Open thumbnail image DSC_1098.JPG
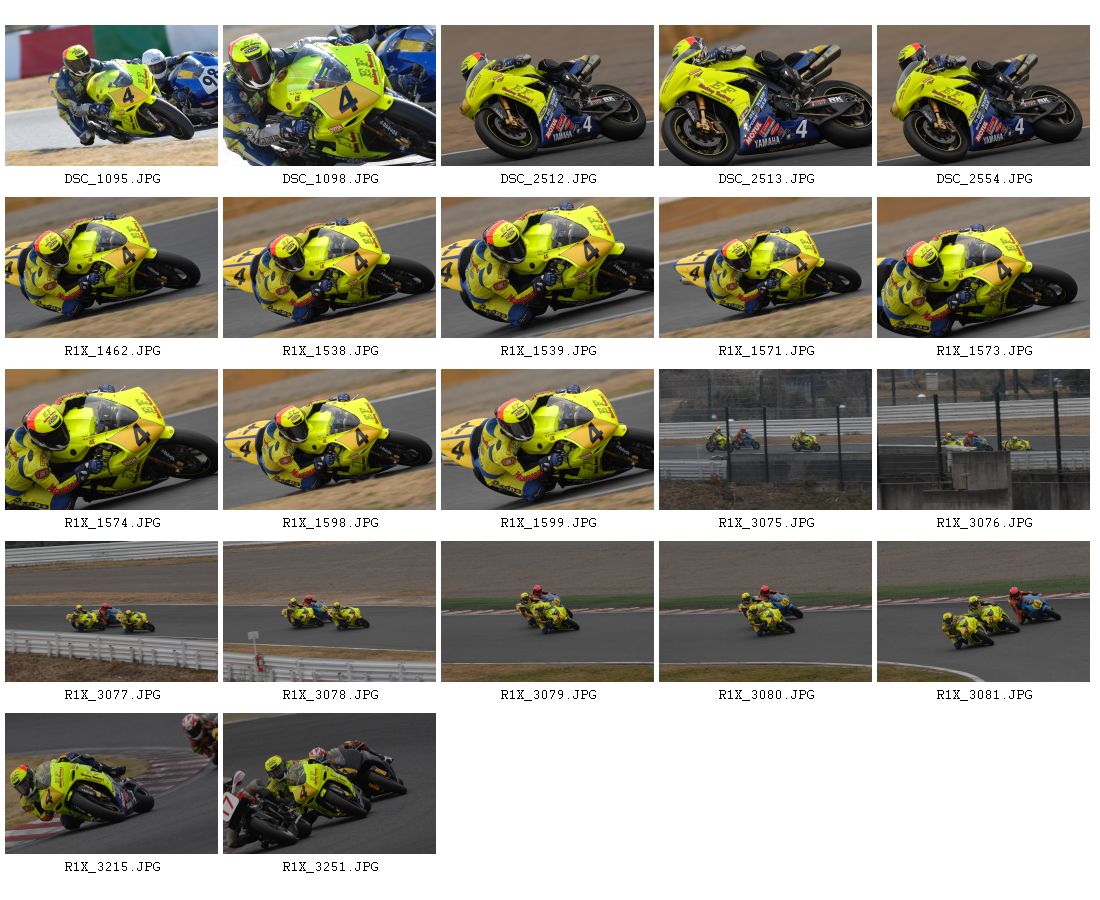Image resolution: width=1100 pixels, height=900 pixels. [330, 95]
